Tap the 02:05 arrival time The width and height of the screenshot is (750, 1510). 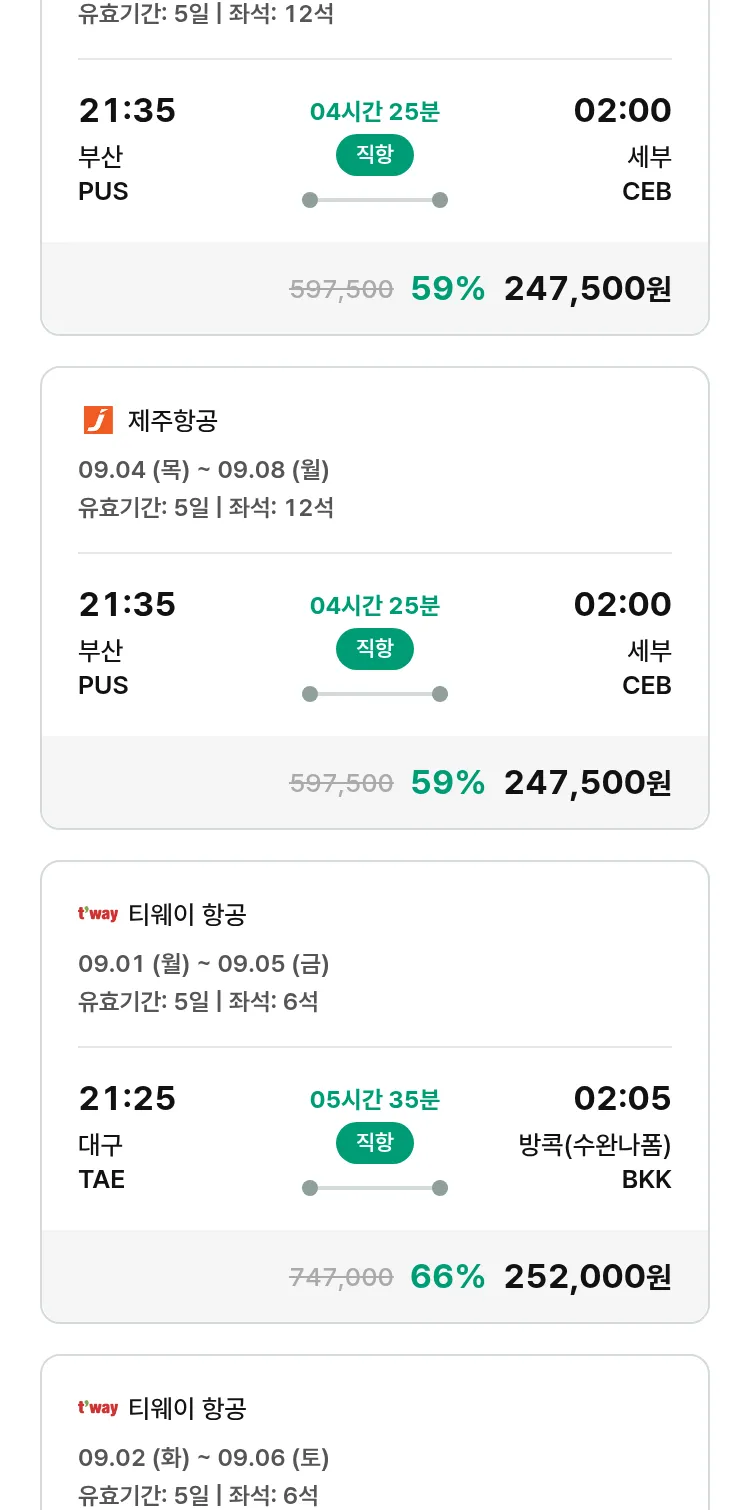click(622, 1098)
